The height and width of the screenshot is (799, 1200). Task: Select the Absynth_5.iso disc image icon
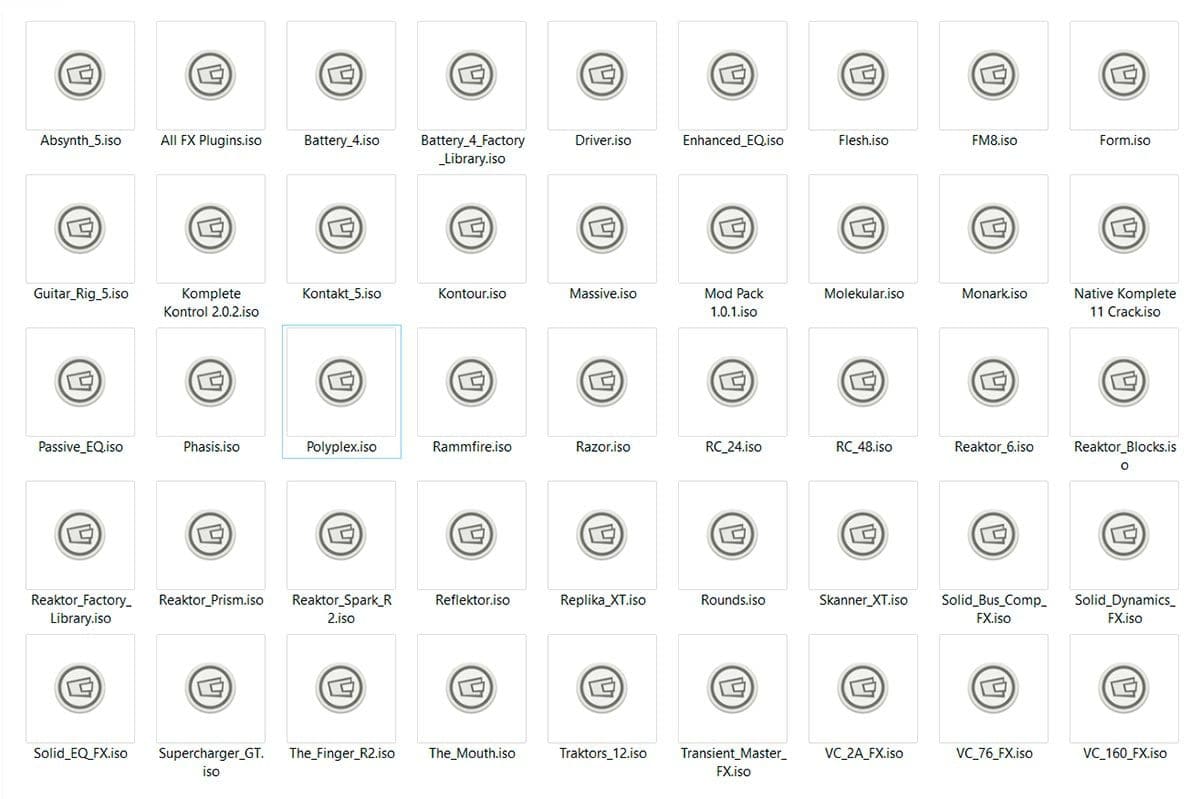click(x=81, y=75)
